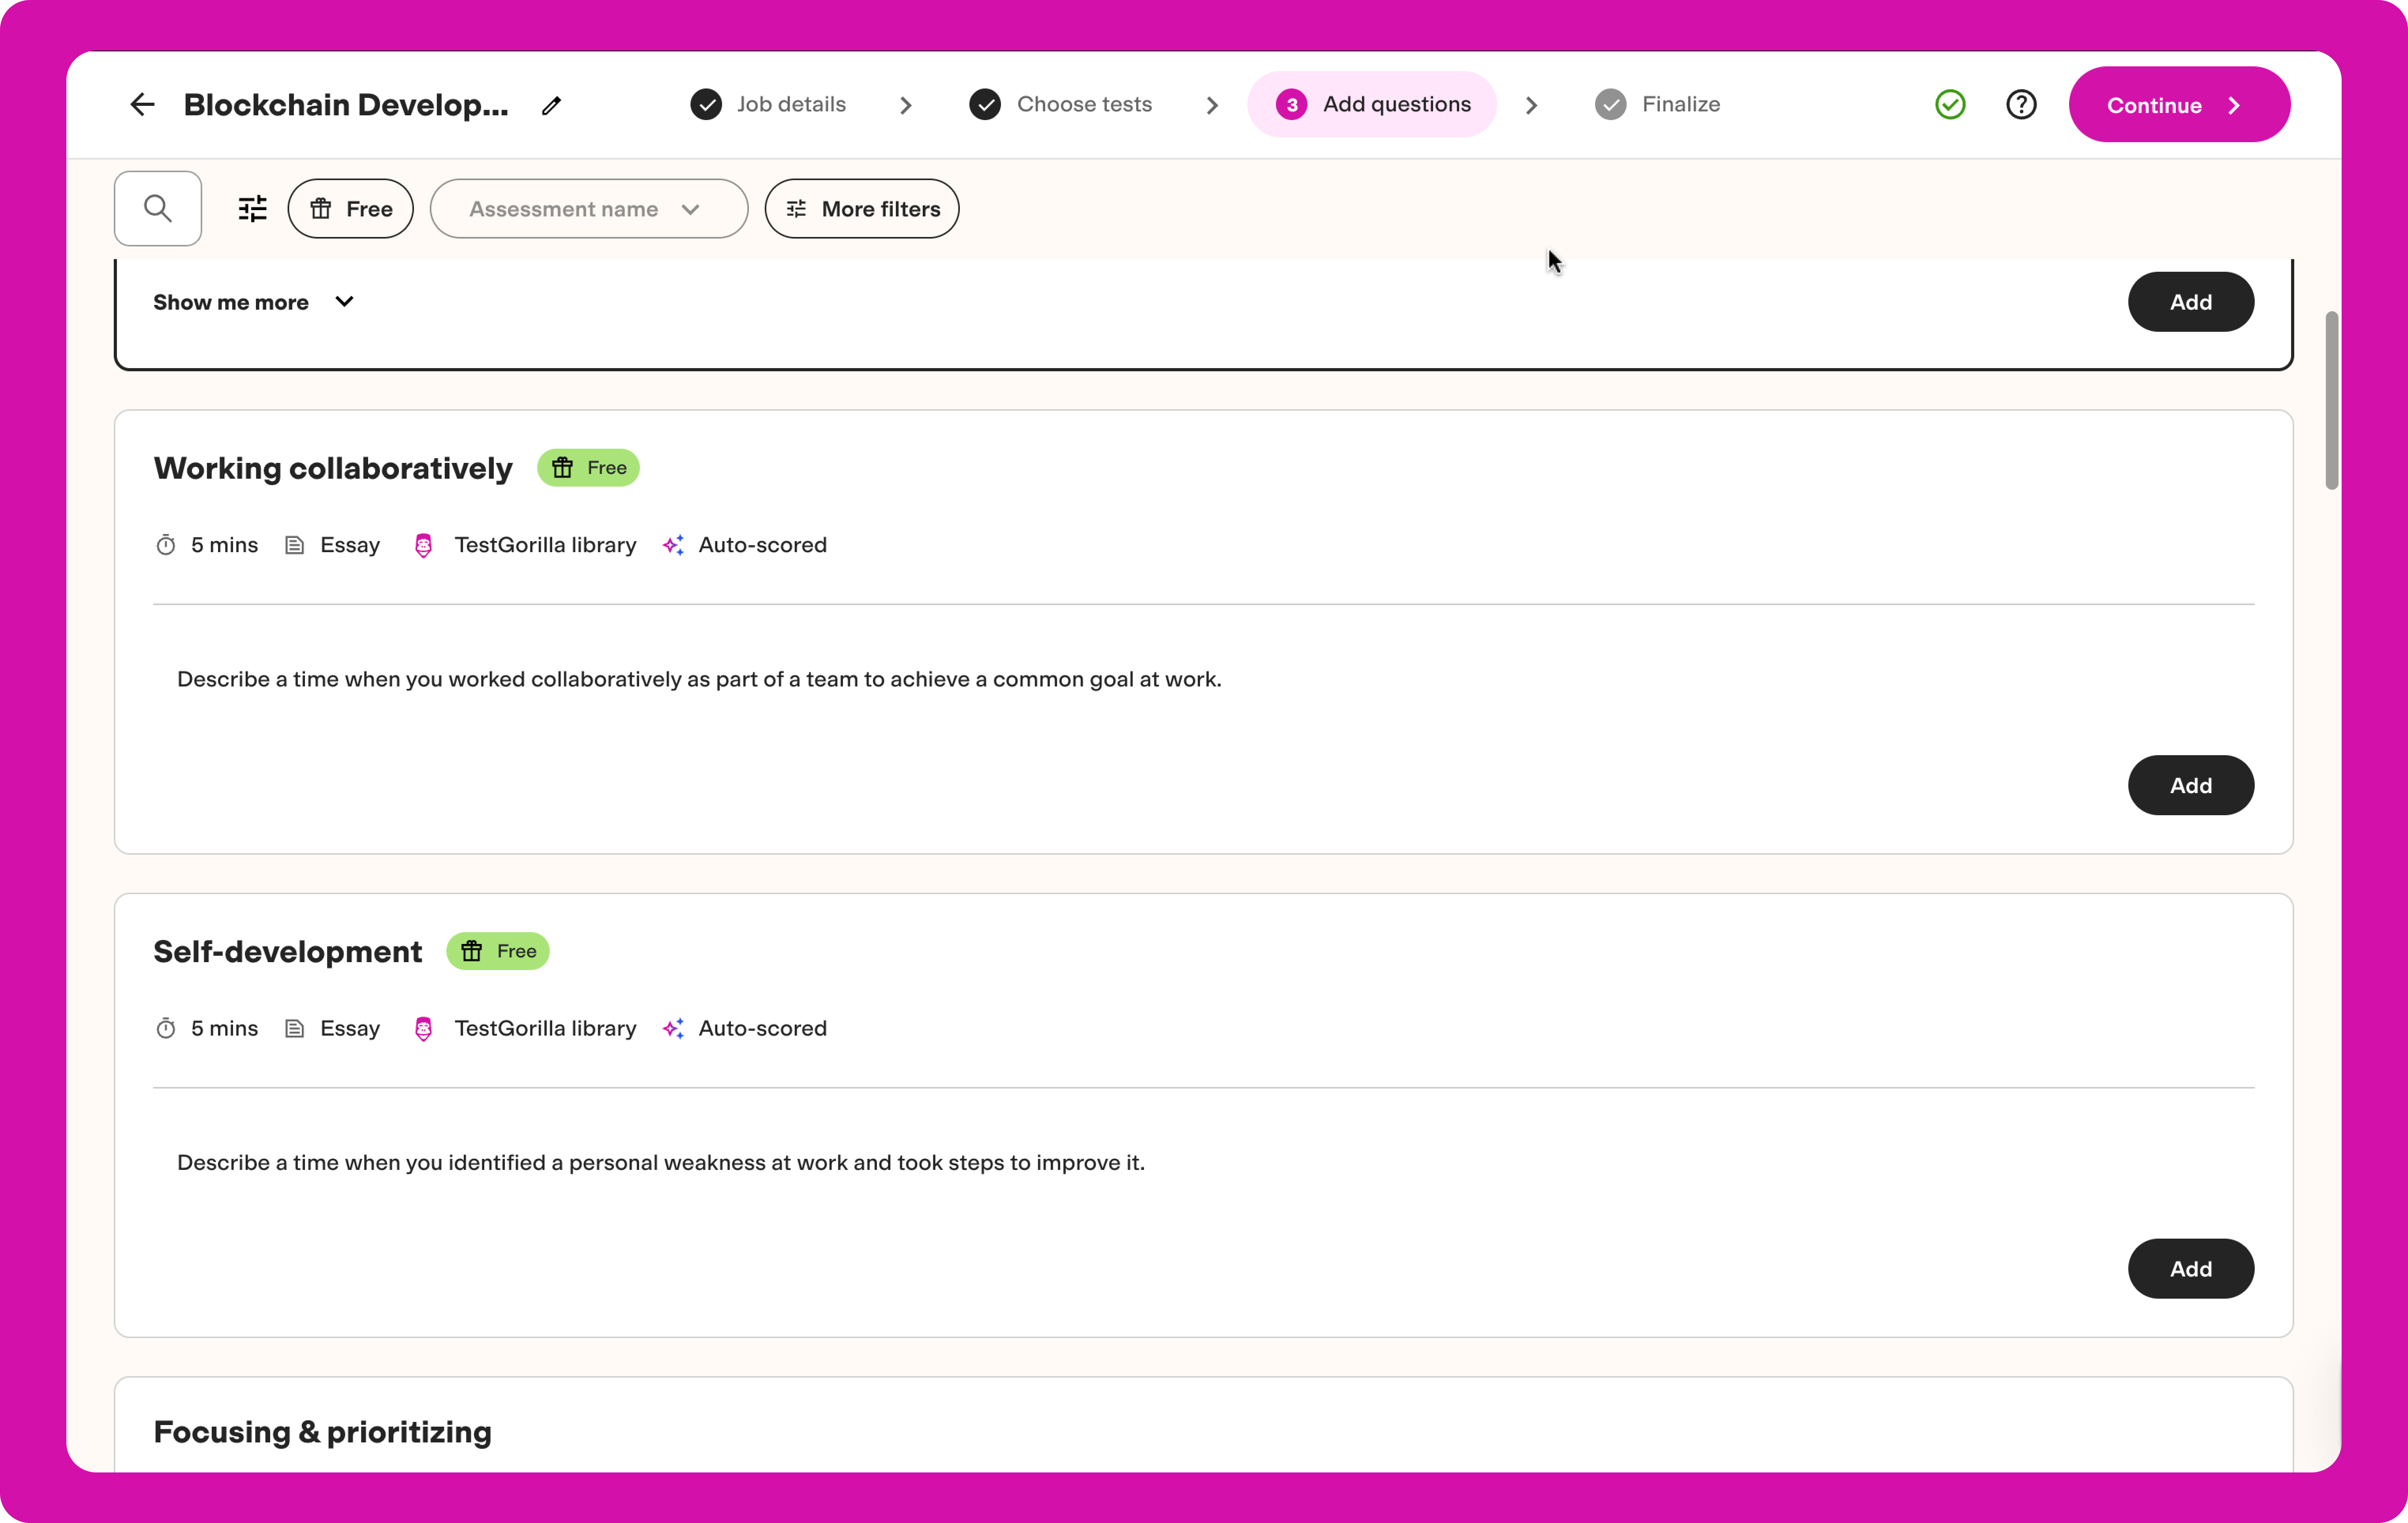The image size is (2408, 1523).
Task: Open the search magnifier box
Action: point(158,208)
